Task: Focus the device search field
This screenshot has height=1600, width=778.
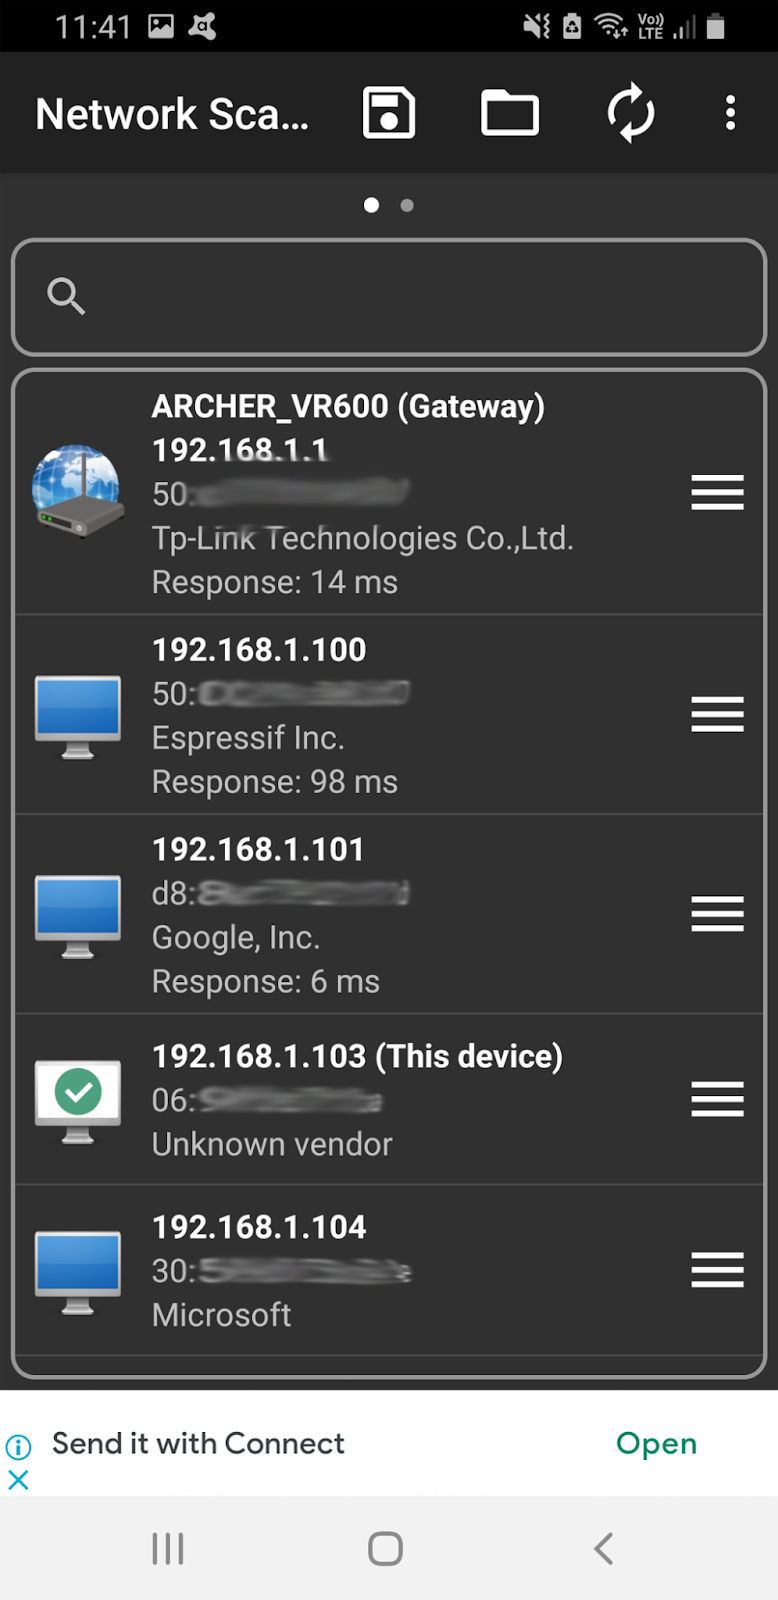Action: click(x=389, y=297)
